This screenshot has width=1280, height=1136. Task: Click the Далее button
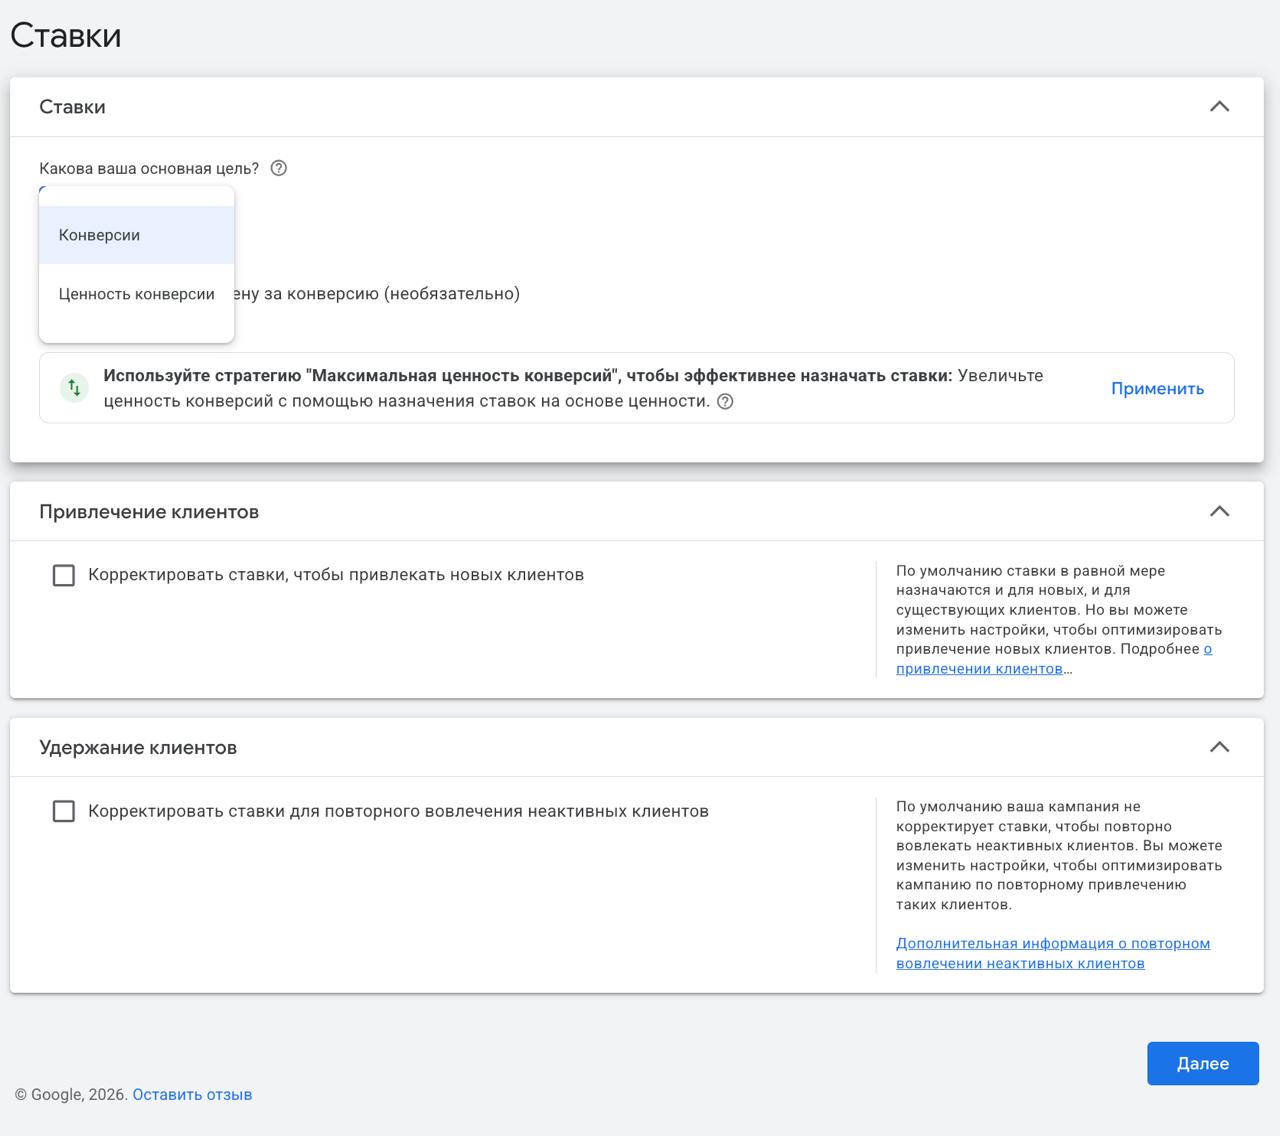point(1203,1063)
